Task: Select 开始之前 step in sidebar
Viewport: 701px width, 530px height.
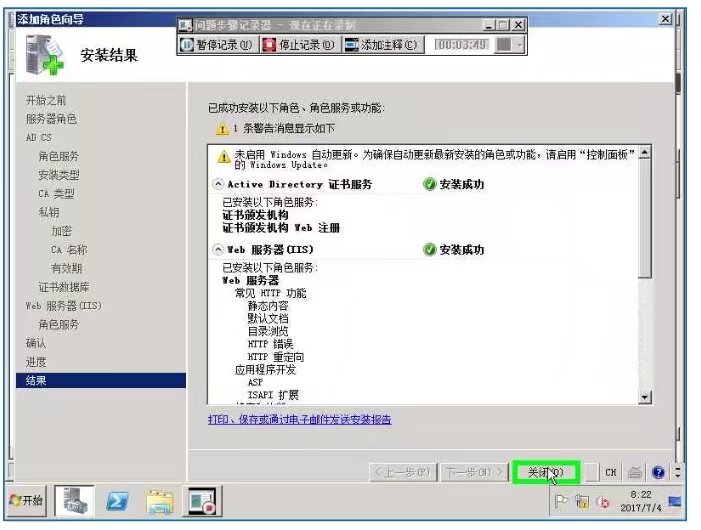Action: 46,100
